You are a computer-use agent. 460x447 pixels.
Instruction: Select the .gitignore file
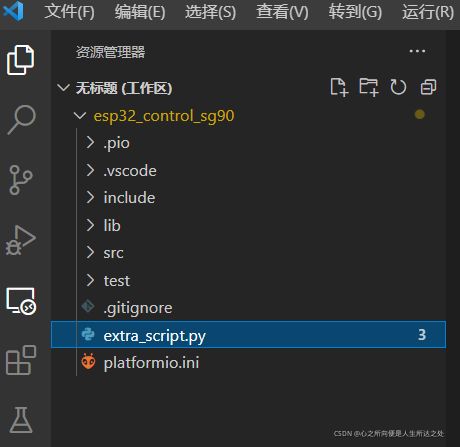point(248,308)
